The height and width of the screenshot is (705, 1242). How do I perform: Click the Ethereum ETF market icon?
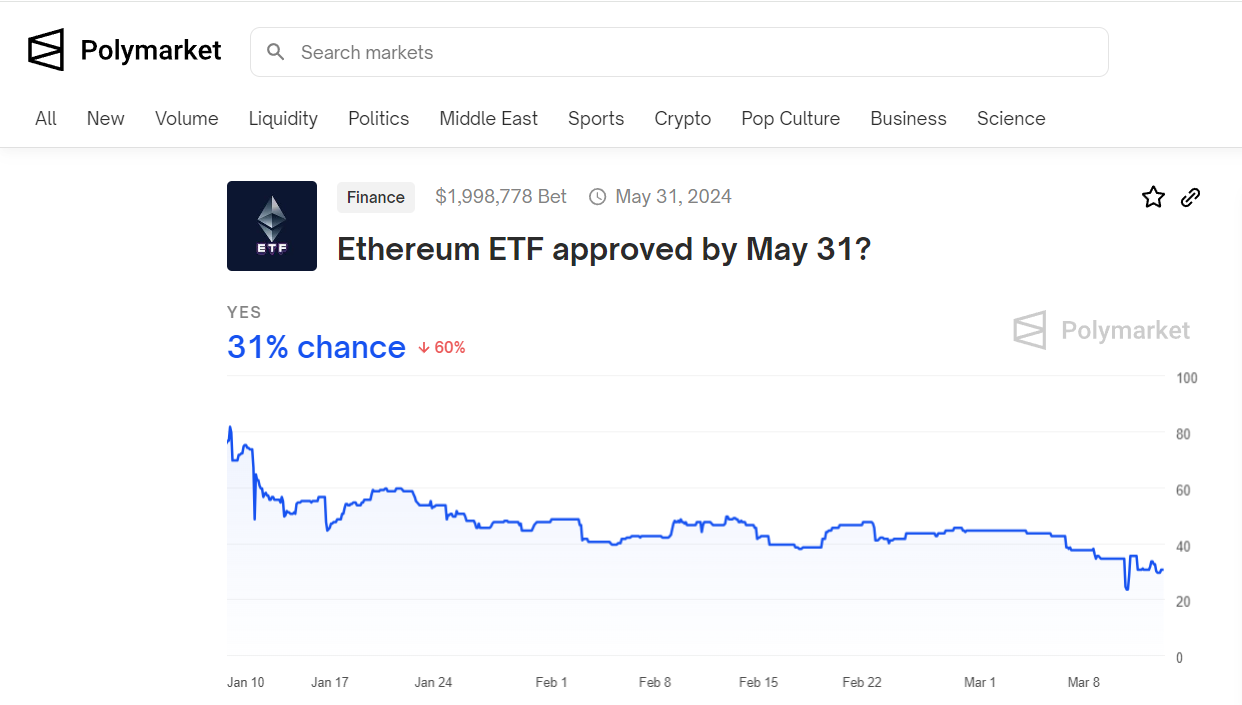(271, 226)
